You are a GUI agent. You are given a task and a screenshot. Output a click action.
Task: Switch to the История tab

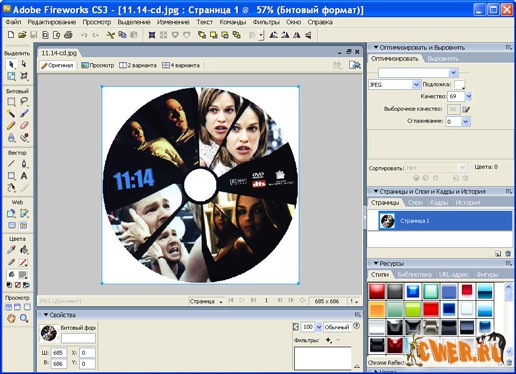coord(468,202)
